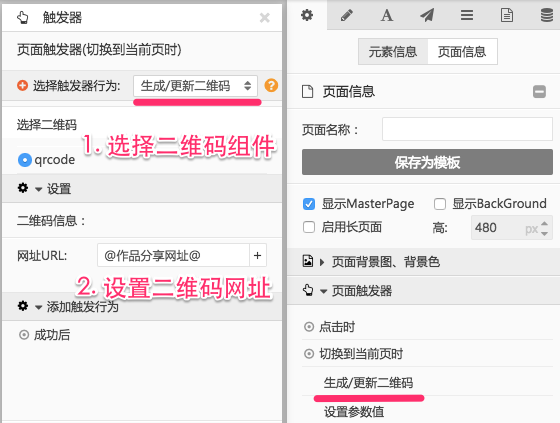Switch to the 页面信息 tab

pyautogui.click(x=462, y=52)
